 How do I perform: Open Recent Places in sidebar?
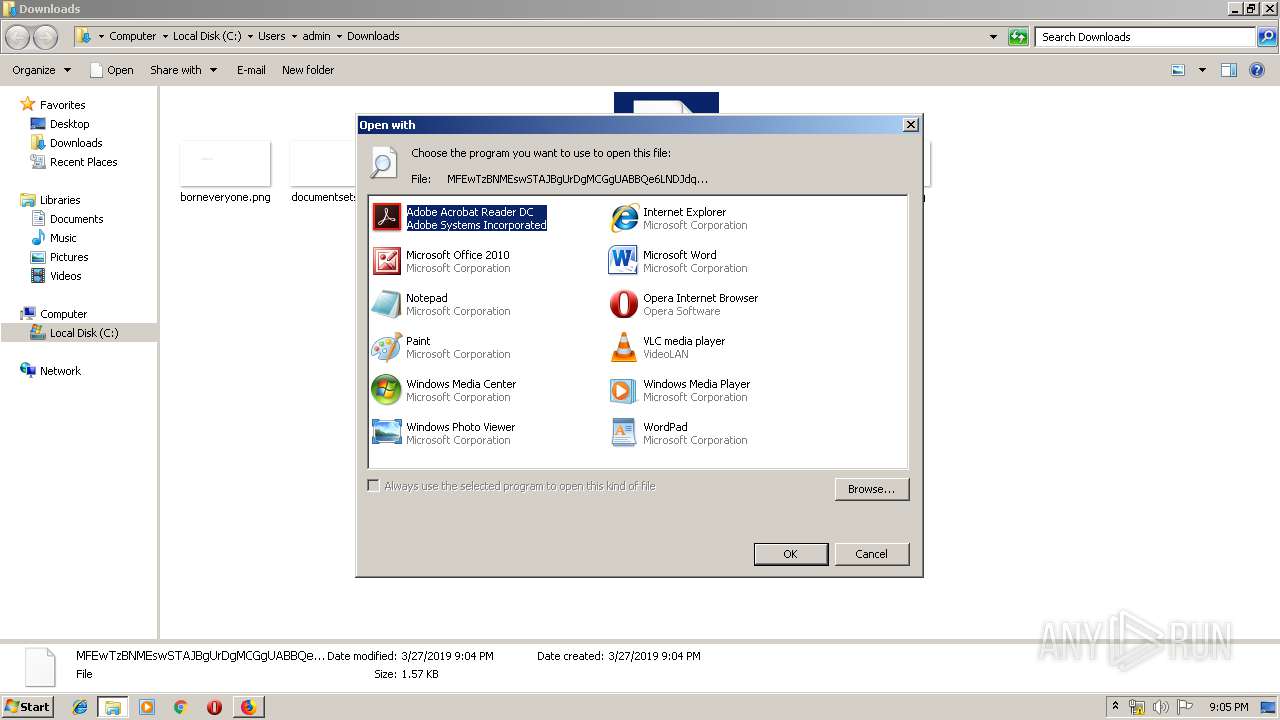pyautogui.click(x=84, y=162)
